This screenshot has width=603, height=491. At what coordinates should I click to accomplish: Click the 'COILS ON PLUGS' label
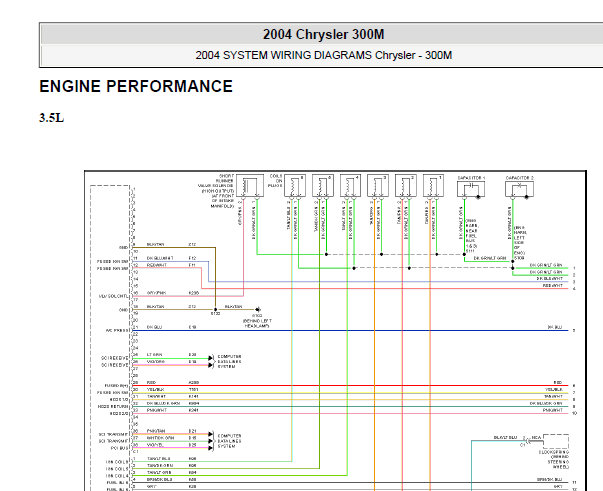[276, 181]
